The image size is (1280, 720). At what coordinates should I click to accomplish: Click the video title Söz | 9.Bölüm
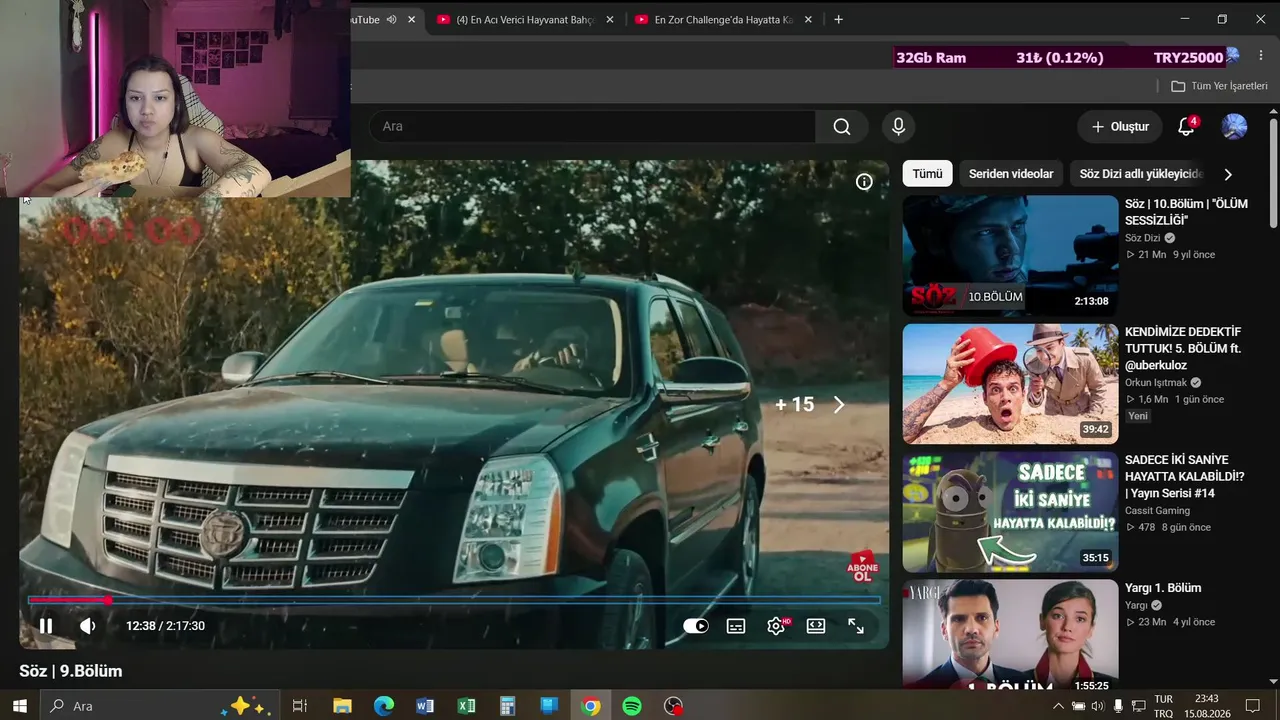[71, 671]
